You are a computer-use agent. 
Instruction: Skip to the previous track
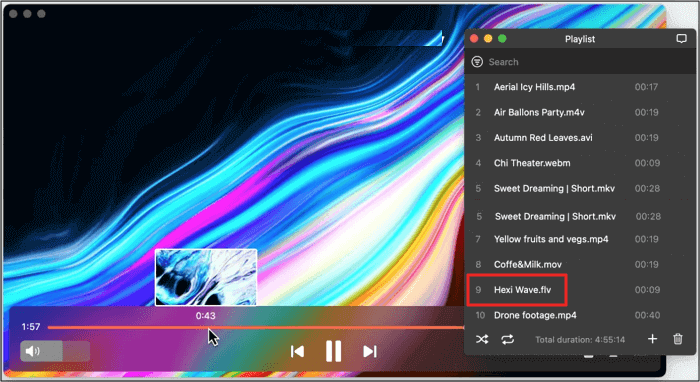pyautogui.click(x=297, y=352)
